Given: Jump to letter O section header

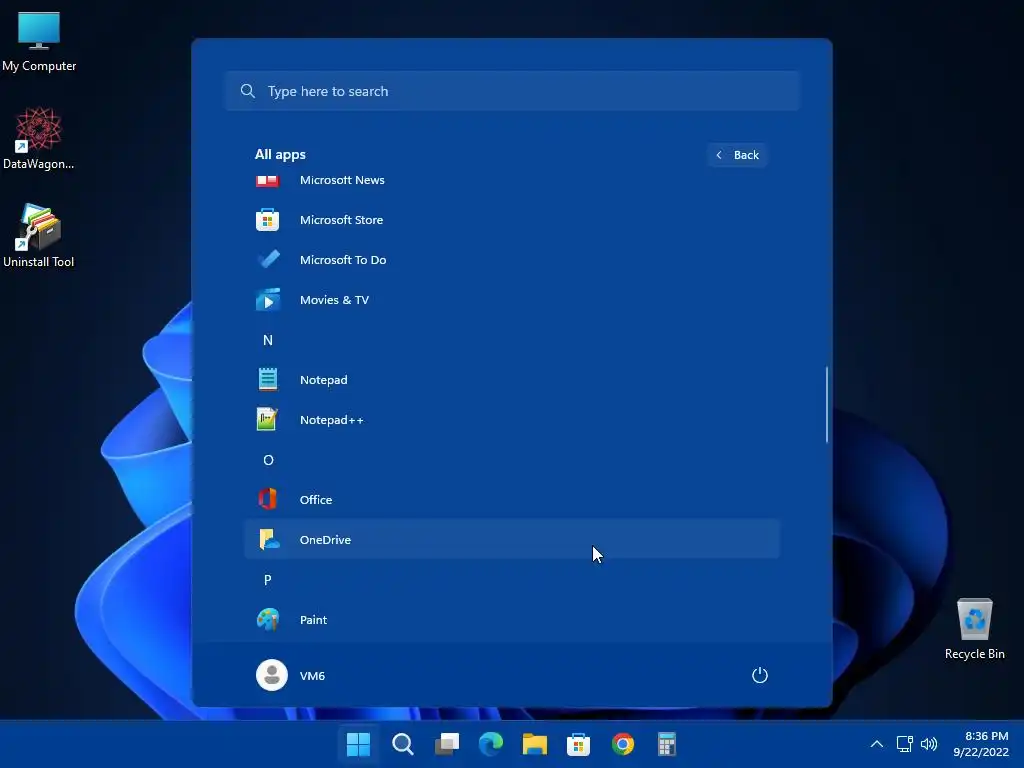Looking at the screenshot, I should [268, 460].
